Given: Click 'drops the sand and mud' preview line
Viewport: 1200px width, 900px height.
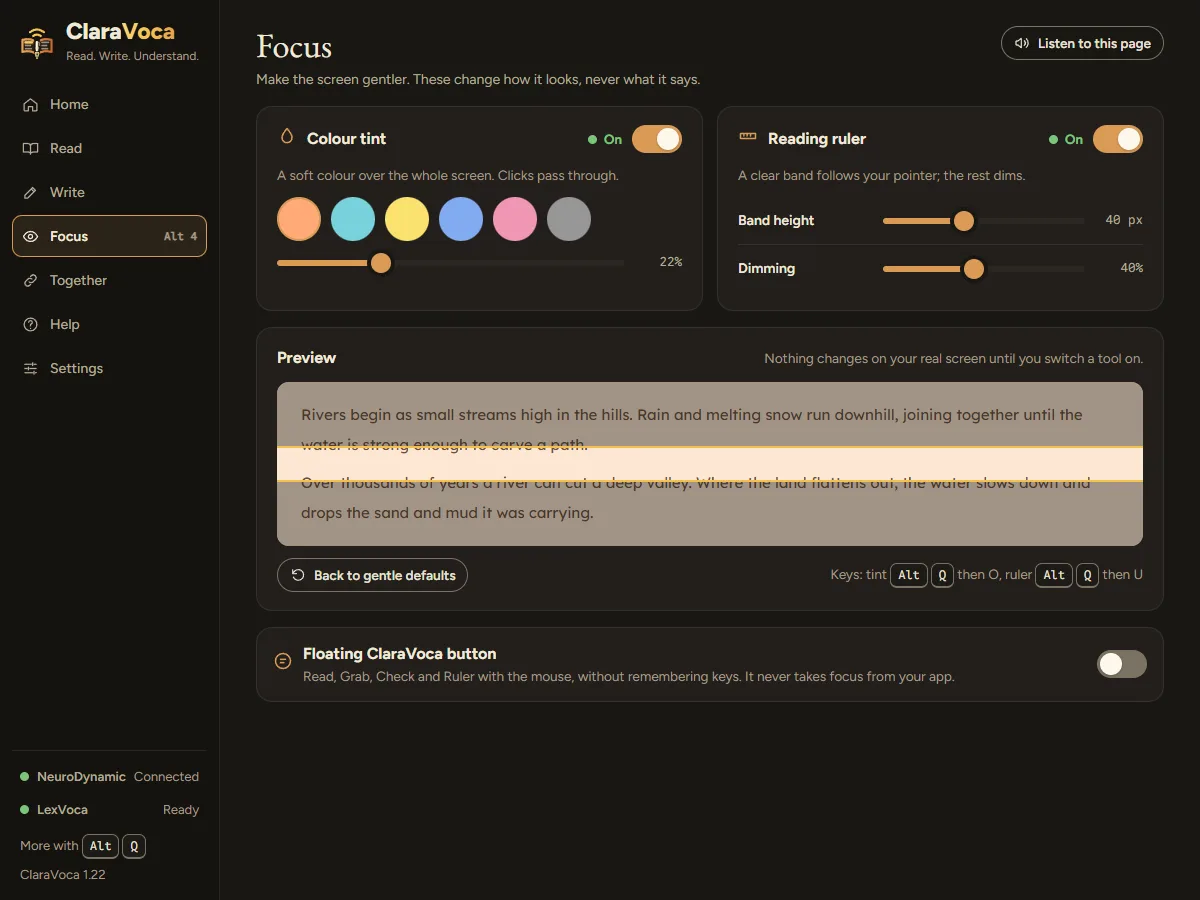Looking at the screenshot, I should [447, 513].
